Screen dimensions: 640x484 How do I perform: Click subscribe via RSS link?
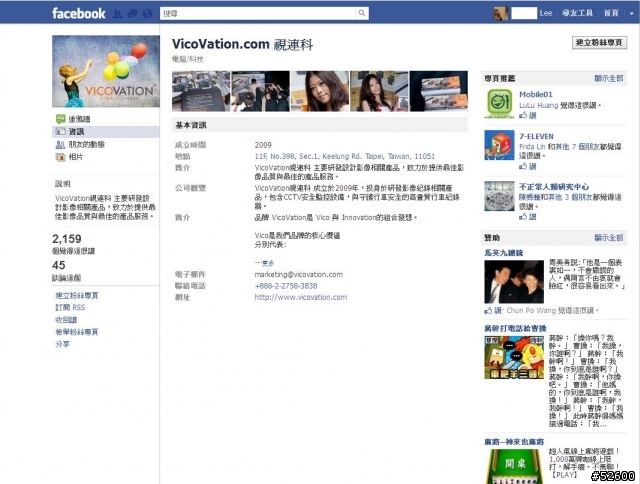(70, 307)
